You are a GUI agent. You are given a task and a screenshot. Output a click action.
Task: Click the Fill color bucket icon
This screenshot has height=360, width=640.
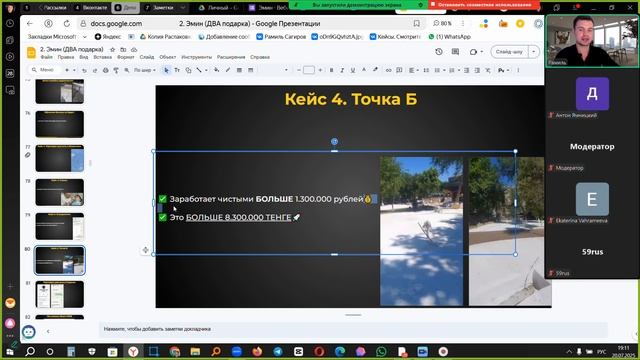tap(217, 70)
